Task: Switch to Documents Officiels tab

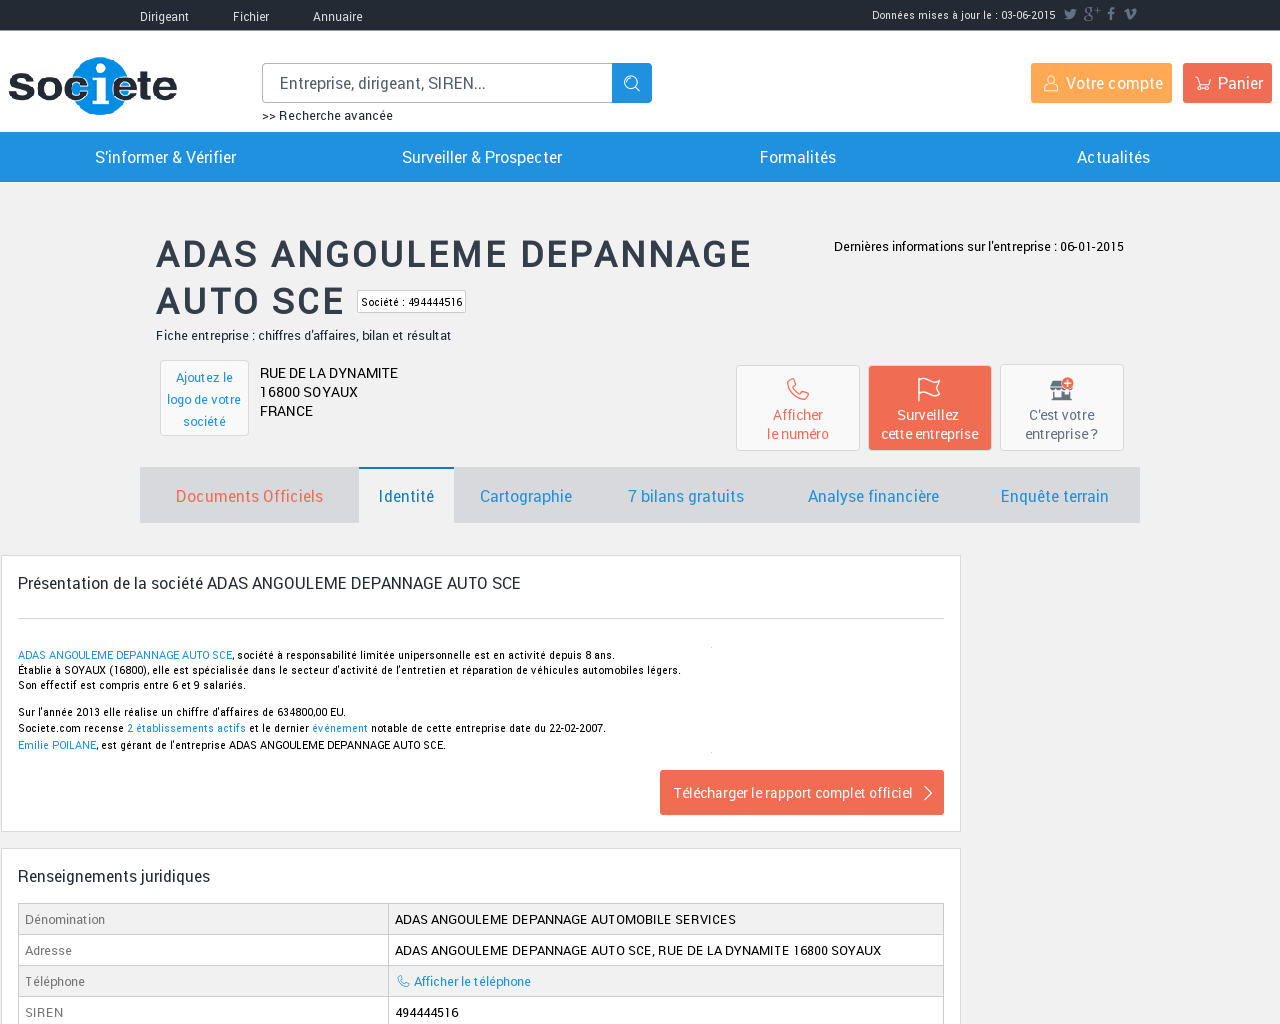Action: point(249,496)
